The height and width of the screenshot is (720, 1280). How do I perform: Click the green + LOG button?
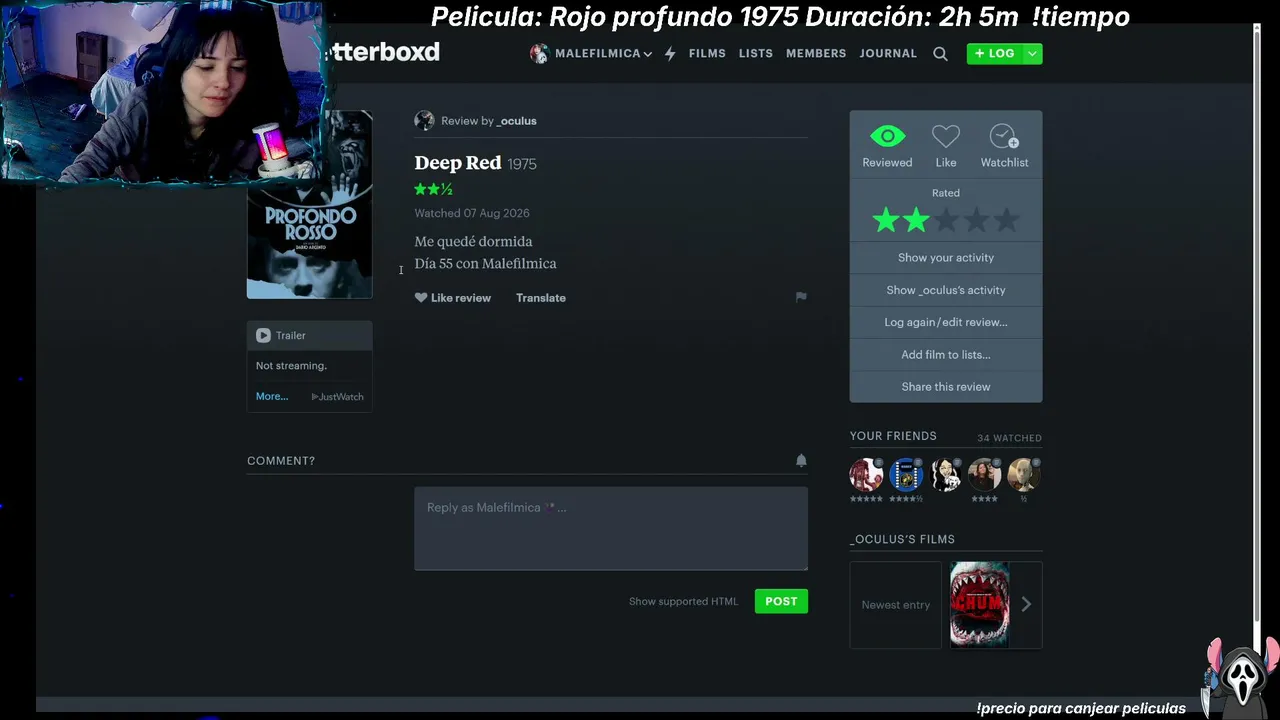pyautogui.click(x=995, y=54)
